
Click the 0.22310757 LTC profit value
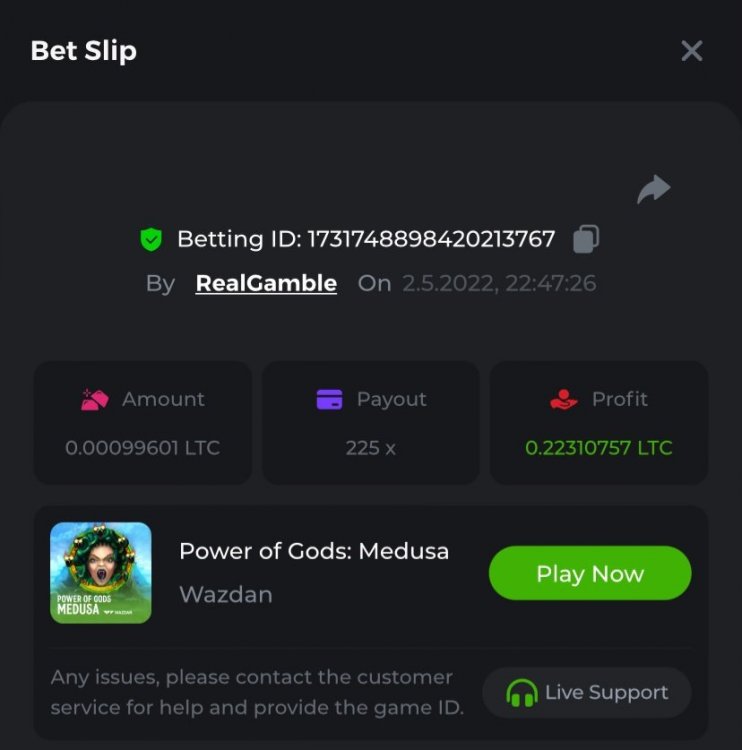(x=598, y=448)
